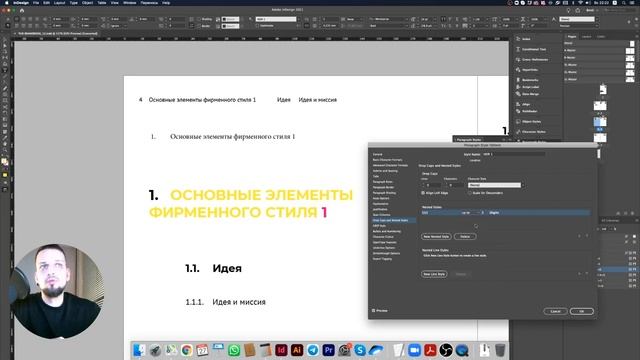Launch Google Chrome from the dock

(187, 350)
